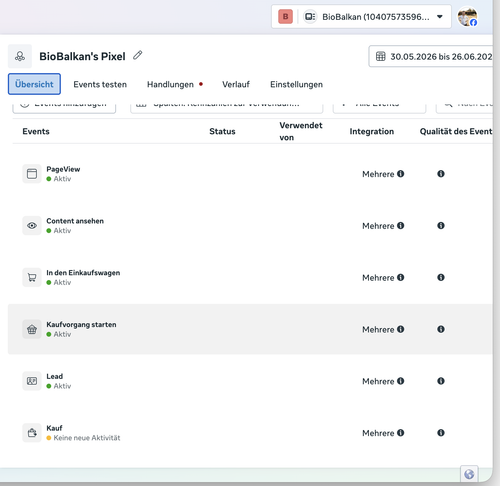Go to the Handlungen tab
This screenshot has width=500, height=486.
[170, 84]
